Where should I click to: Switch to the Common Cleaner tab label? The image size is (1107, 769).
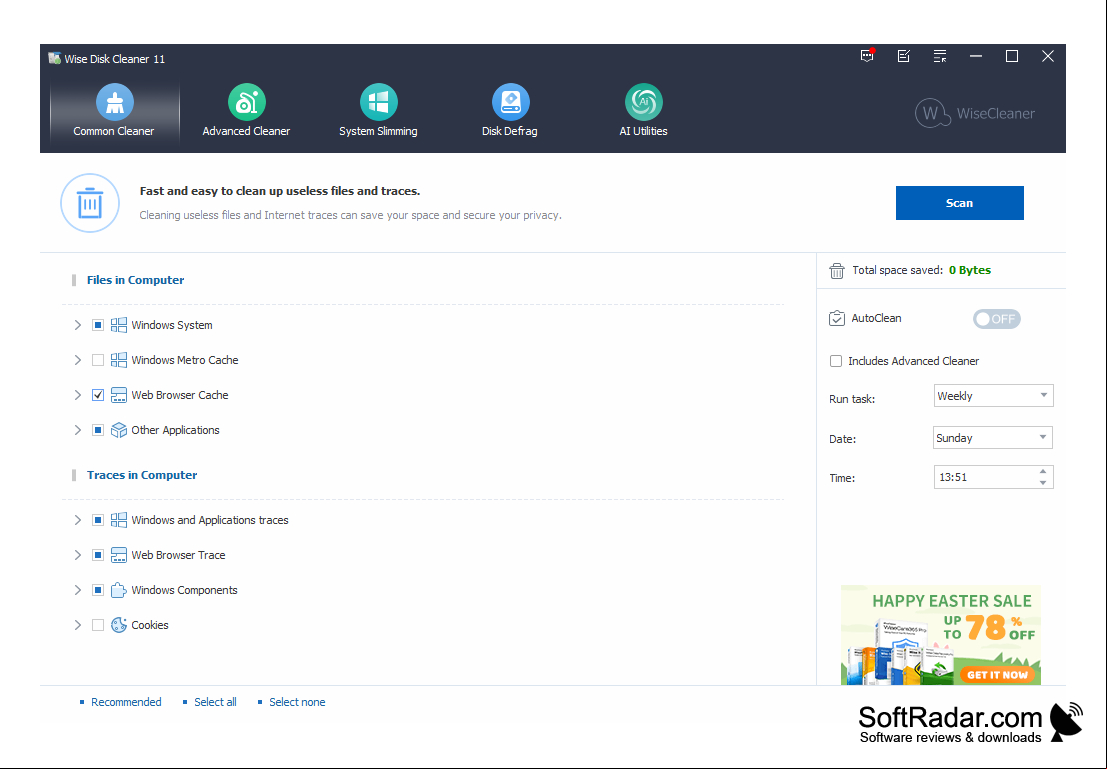[114, 131]
